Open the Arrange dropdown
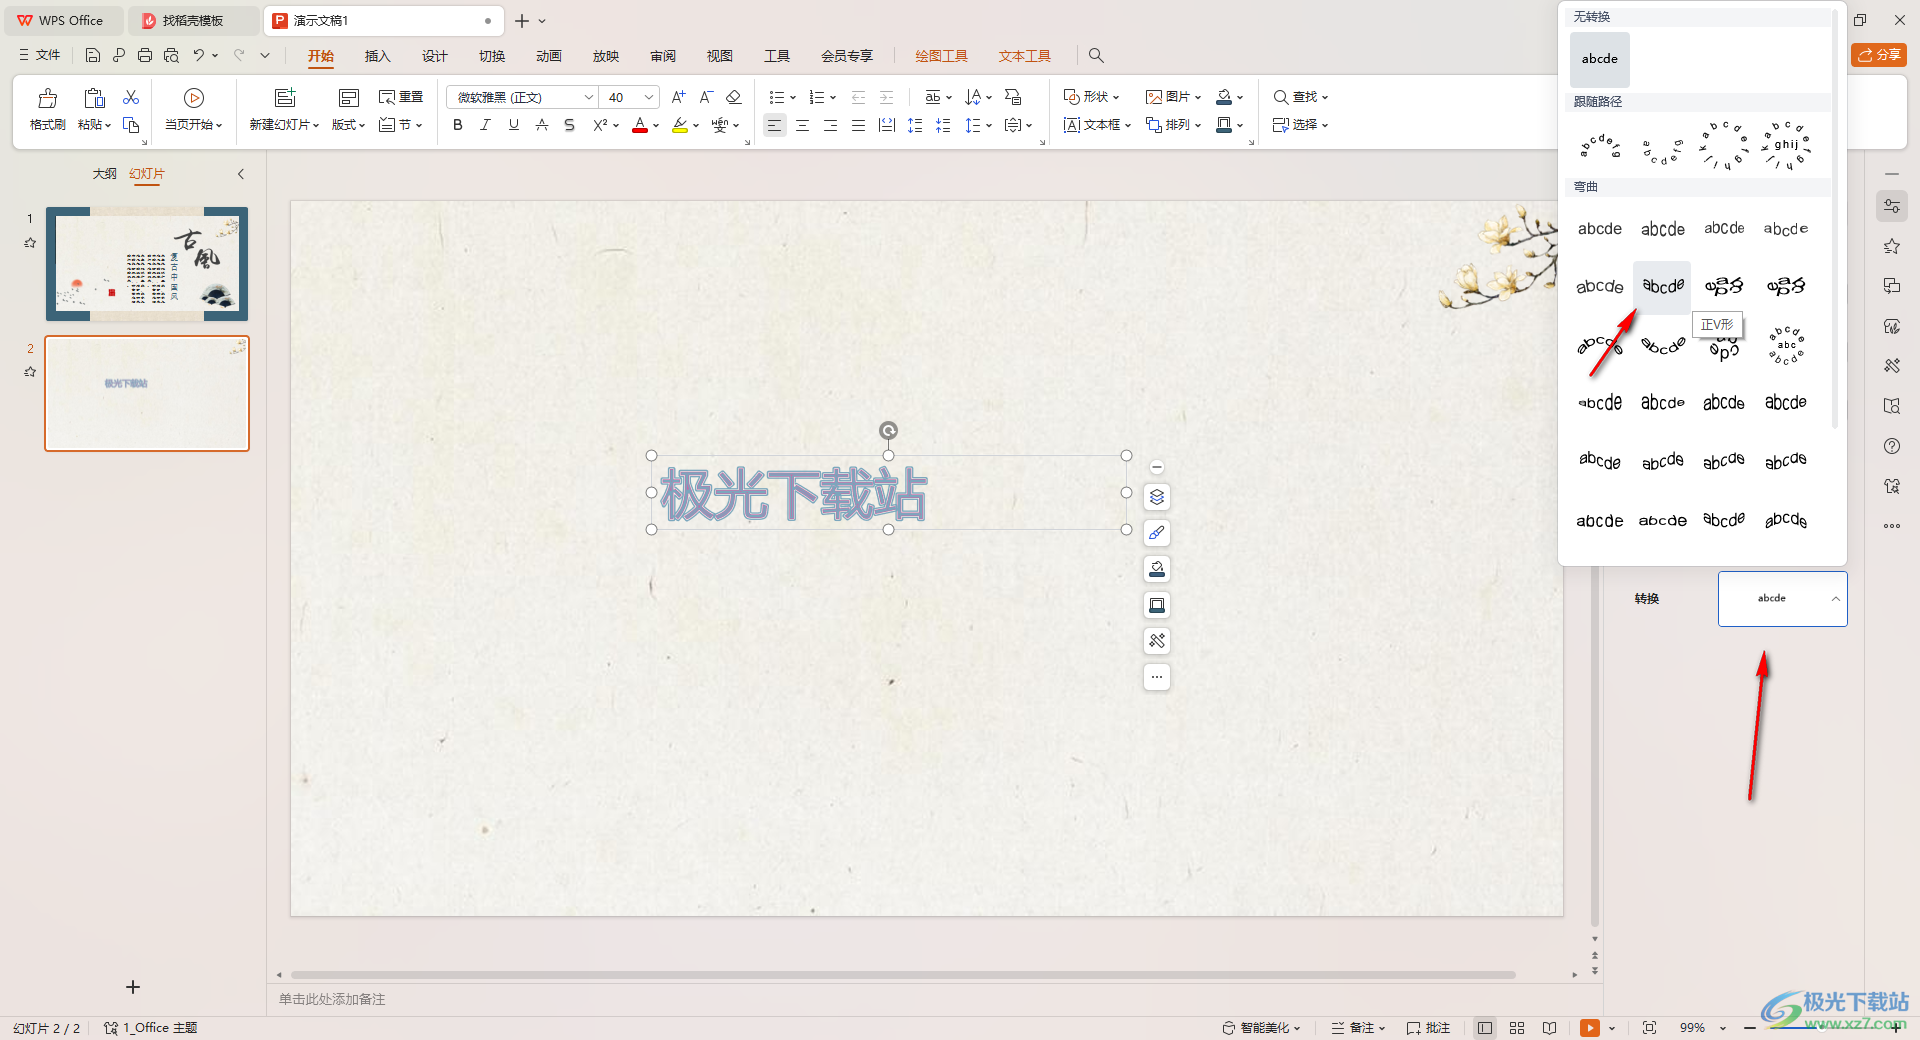 tap(1173, 125)
